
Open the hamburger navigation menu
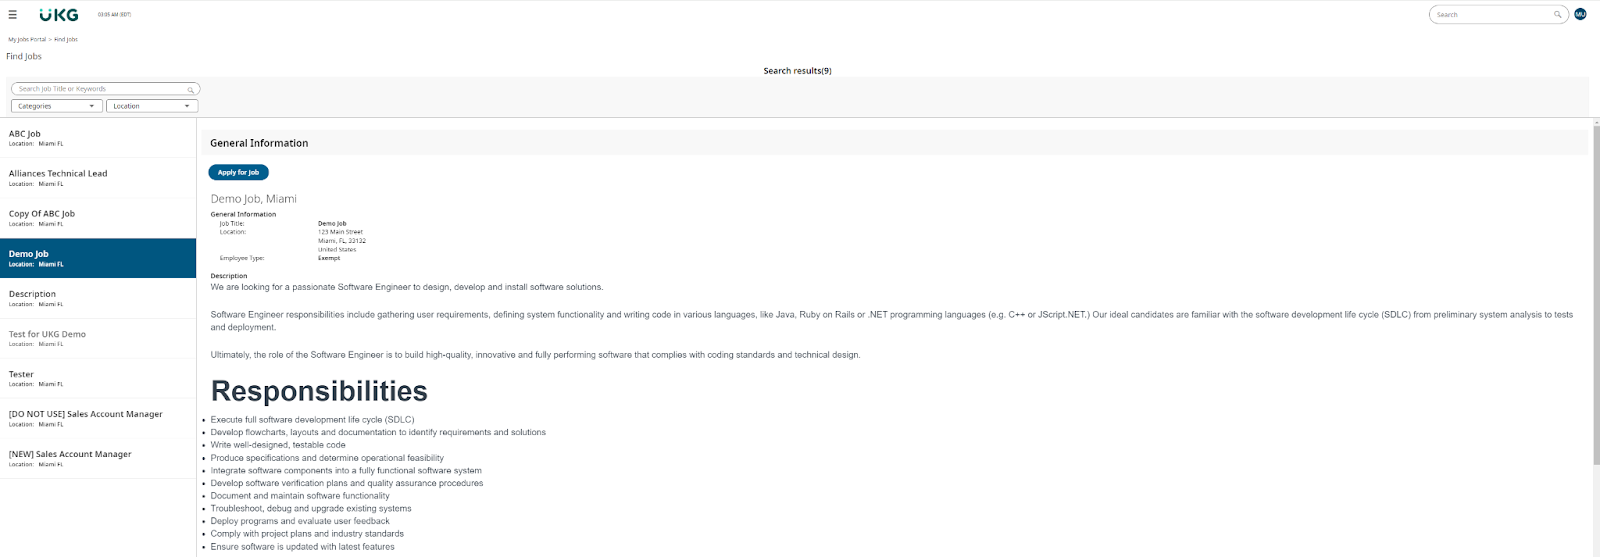(13, 15)
